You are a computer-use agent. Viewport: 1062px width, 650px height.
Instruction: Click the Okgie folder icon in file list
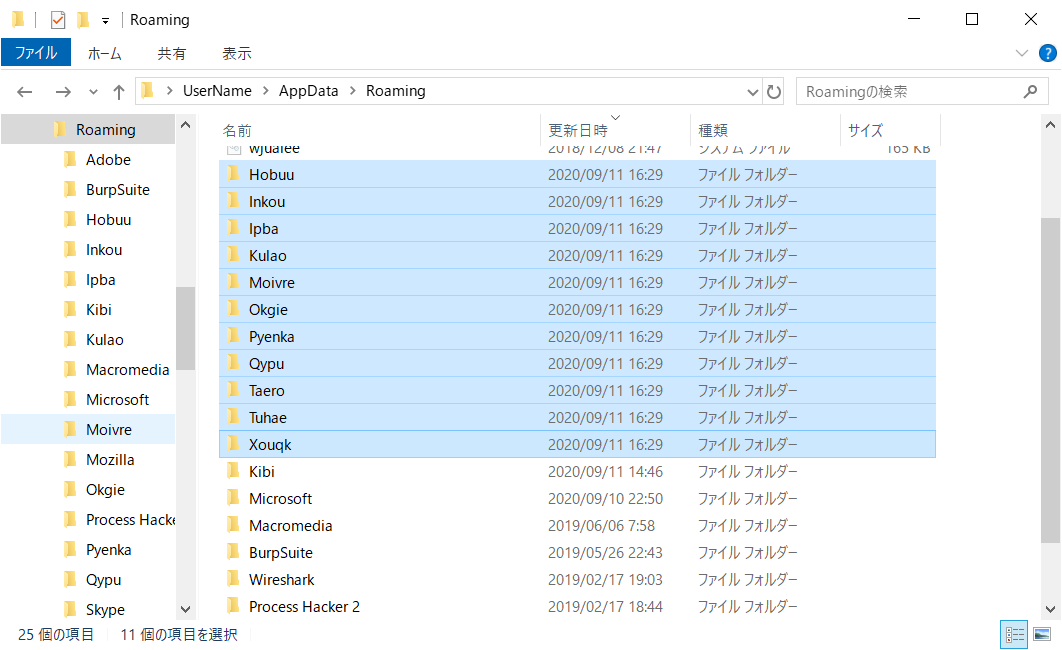233,309
